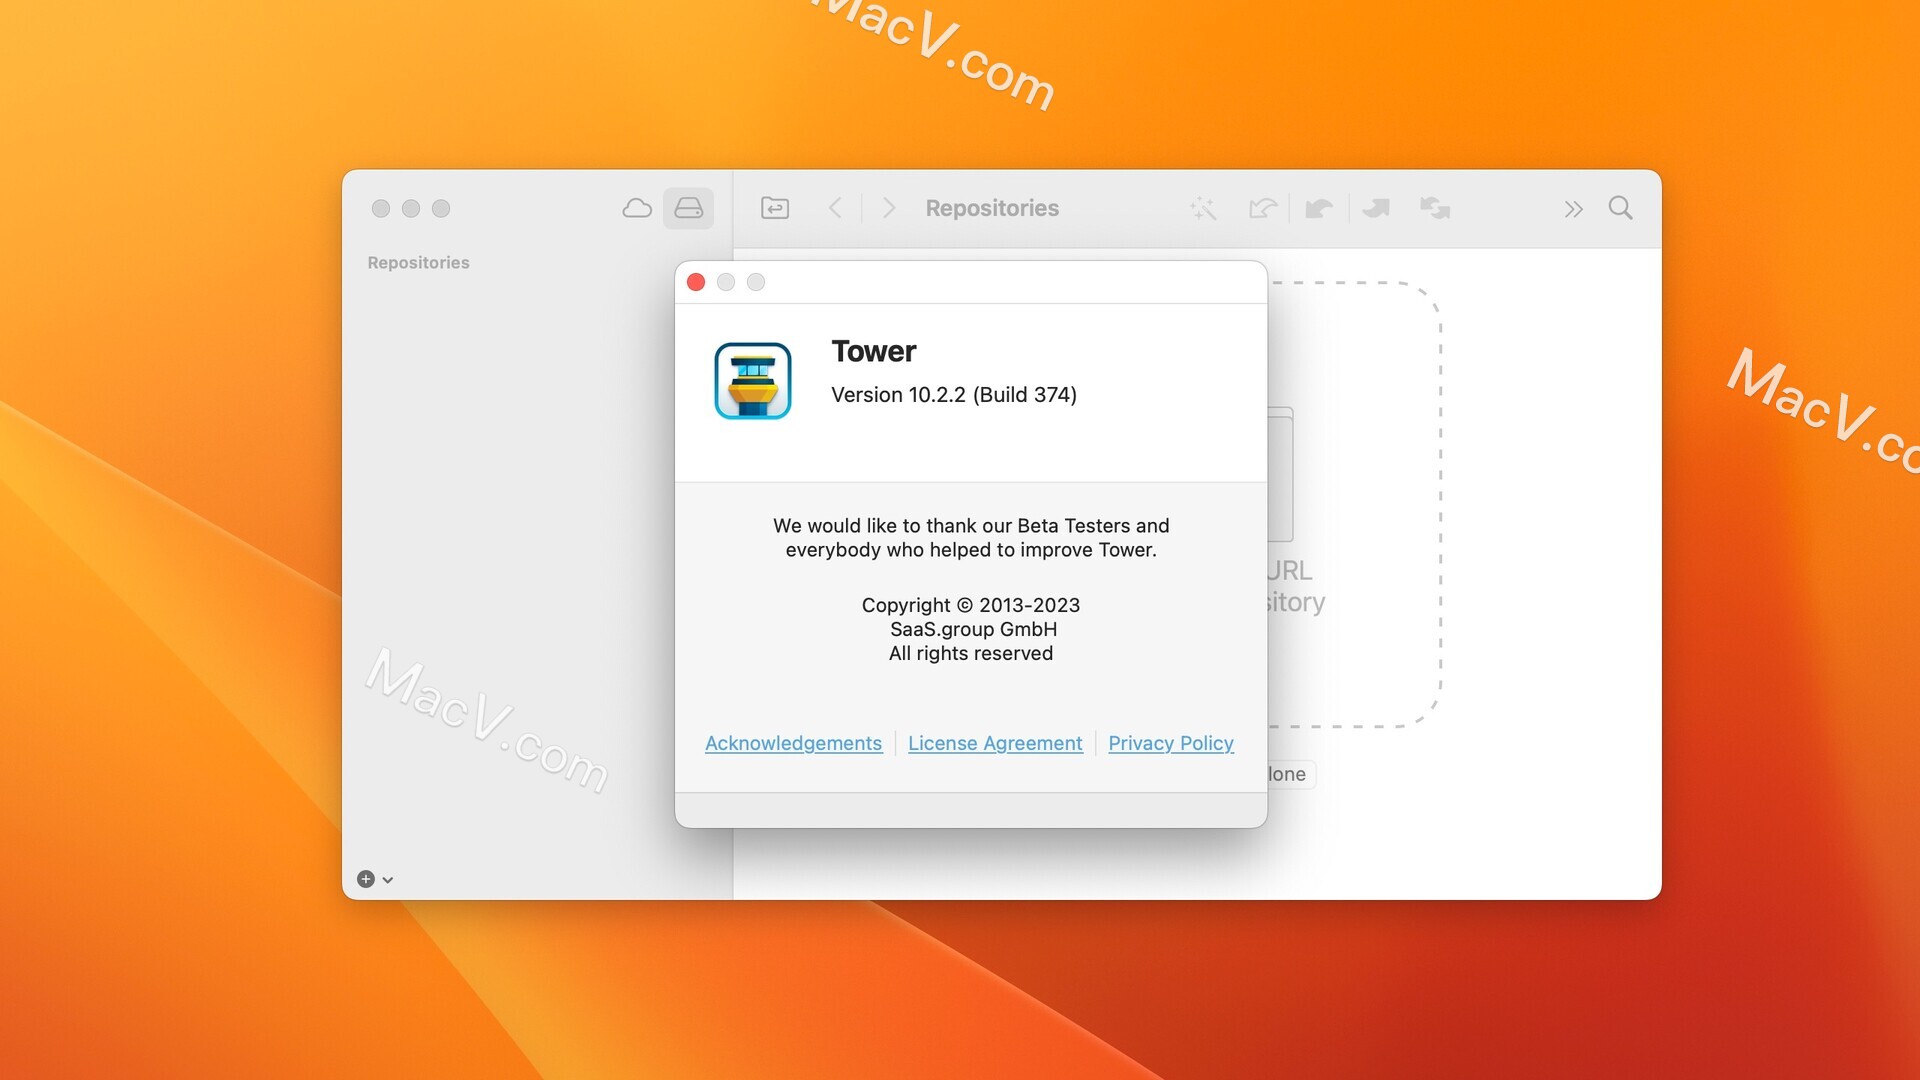Expand the add repository dropdown arrow

(388, 880)
